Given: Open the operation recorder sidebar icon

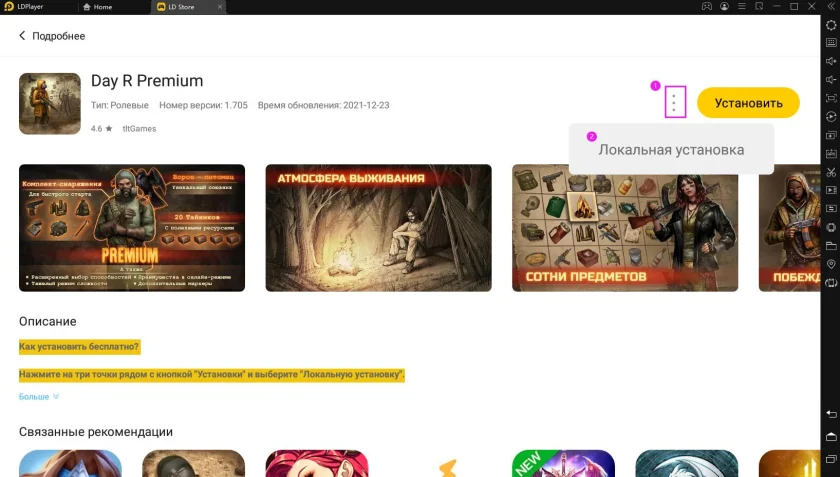Looking at the screenshot, I should (x=831, y=116).
